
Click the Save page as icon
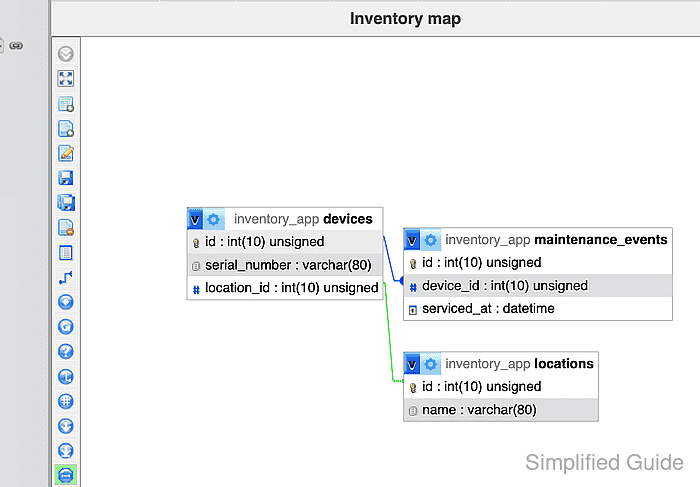(66, 203)
